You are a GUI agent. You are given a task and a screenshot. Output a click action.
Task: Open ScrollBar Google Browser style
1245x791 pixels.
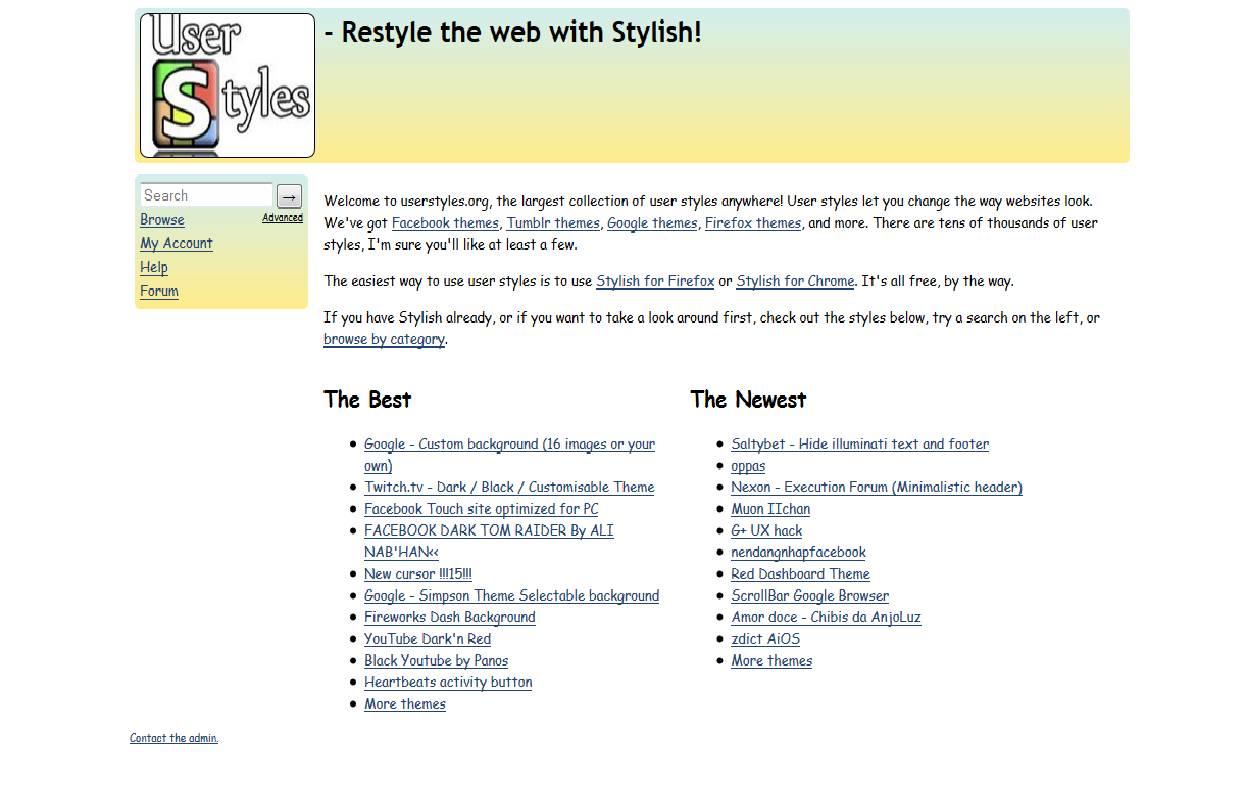[810, 596]
